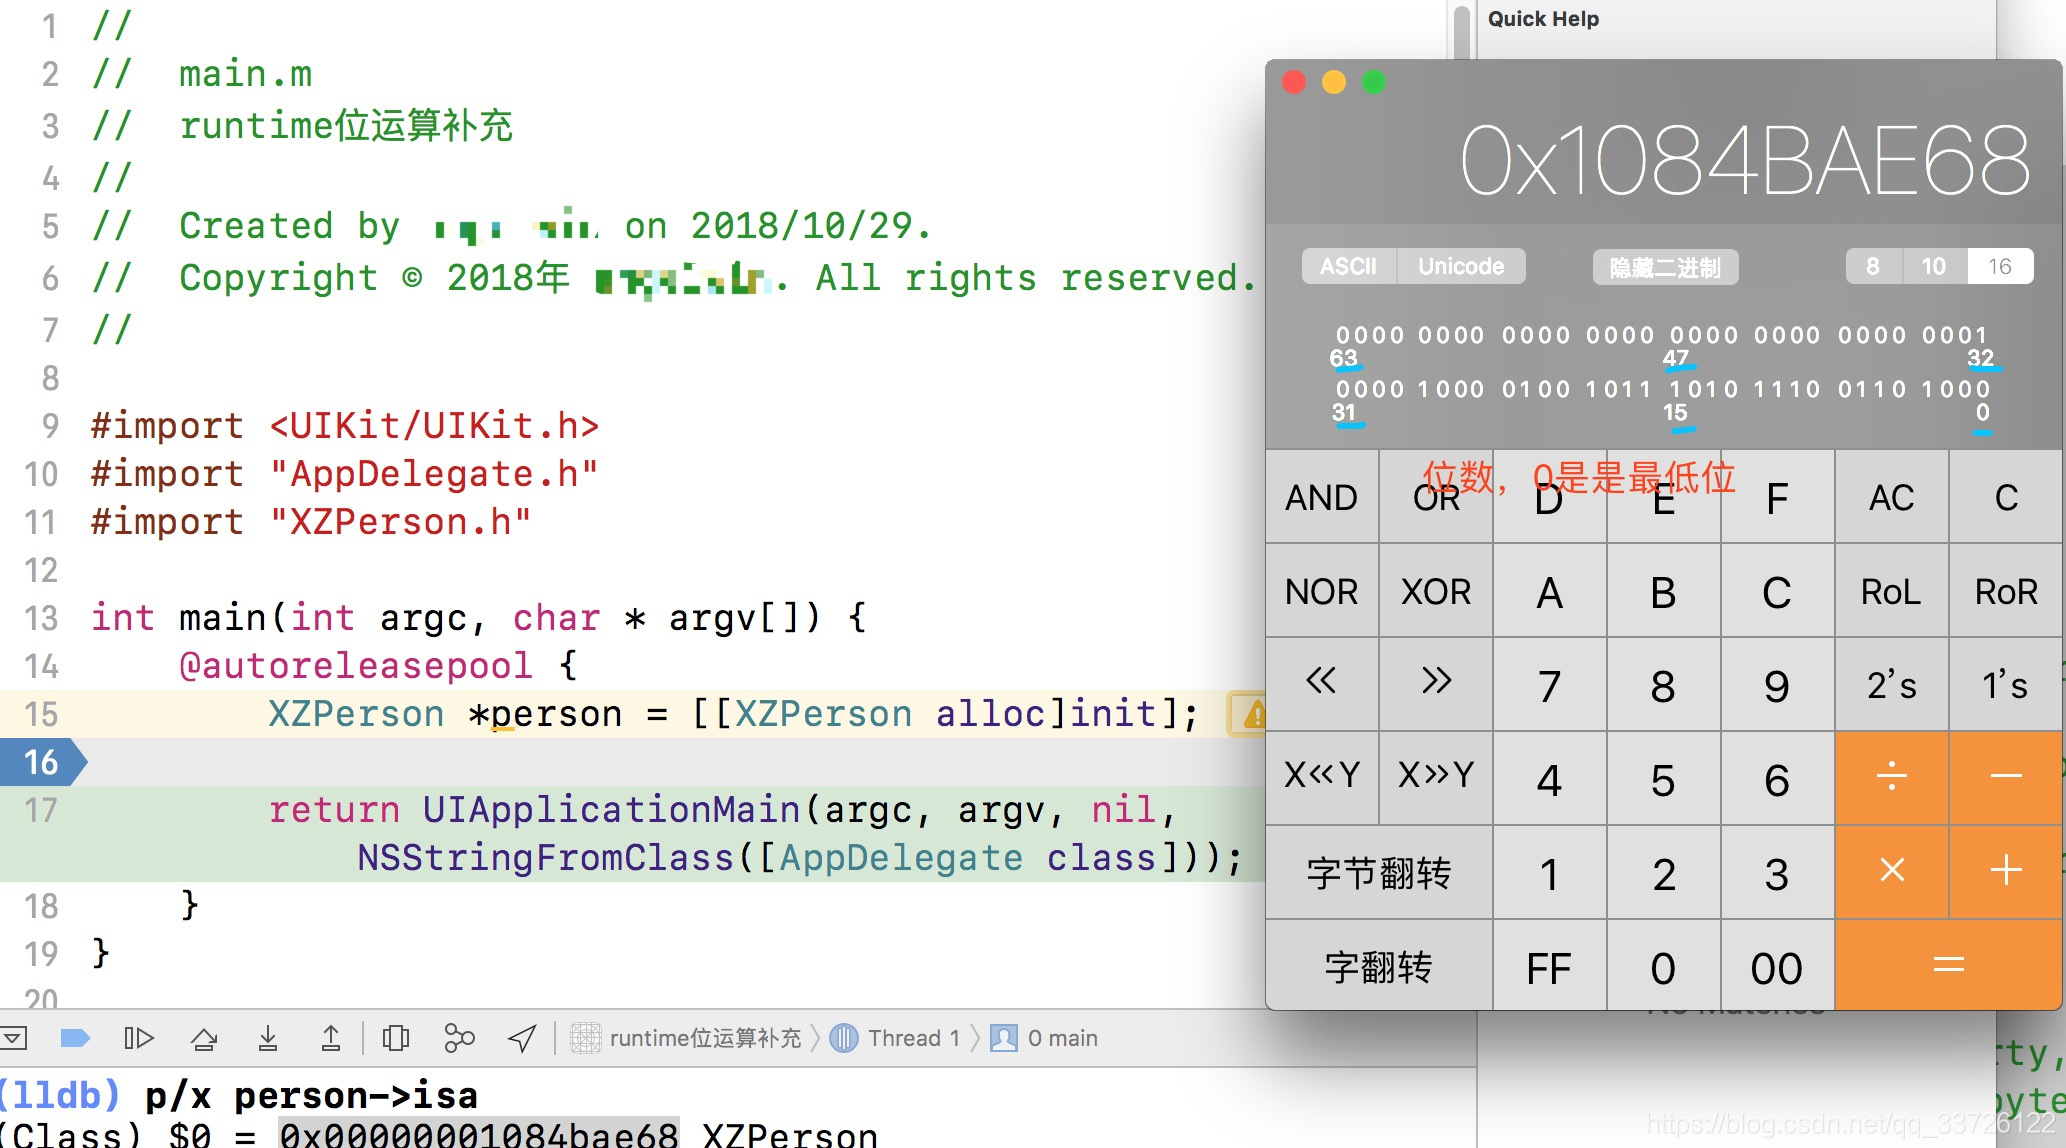Click the RoR rotate right key
The image size is (2066, 1148).
tap(2005, 591)
